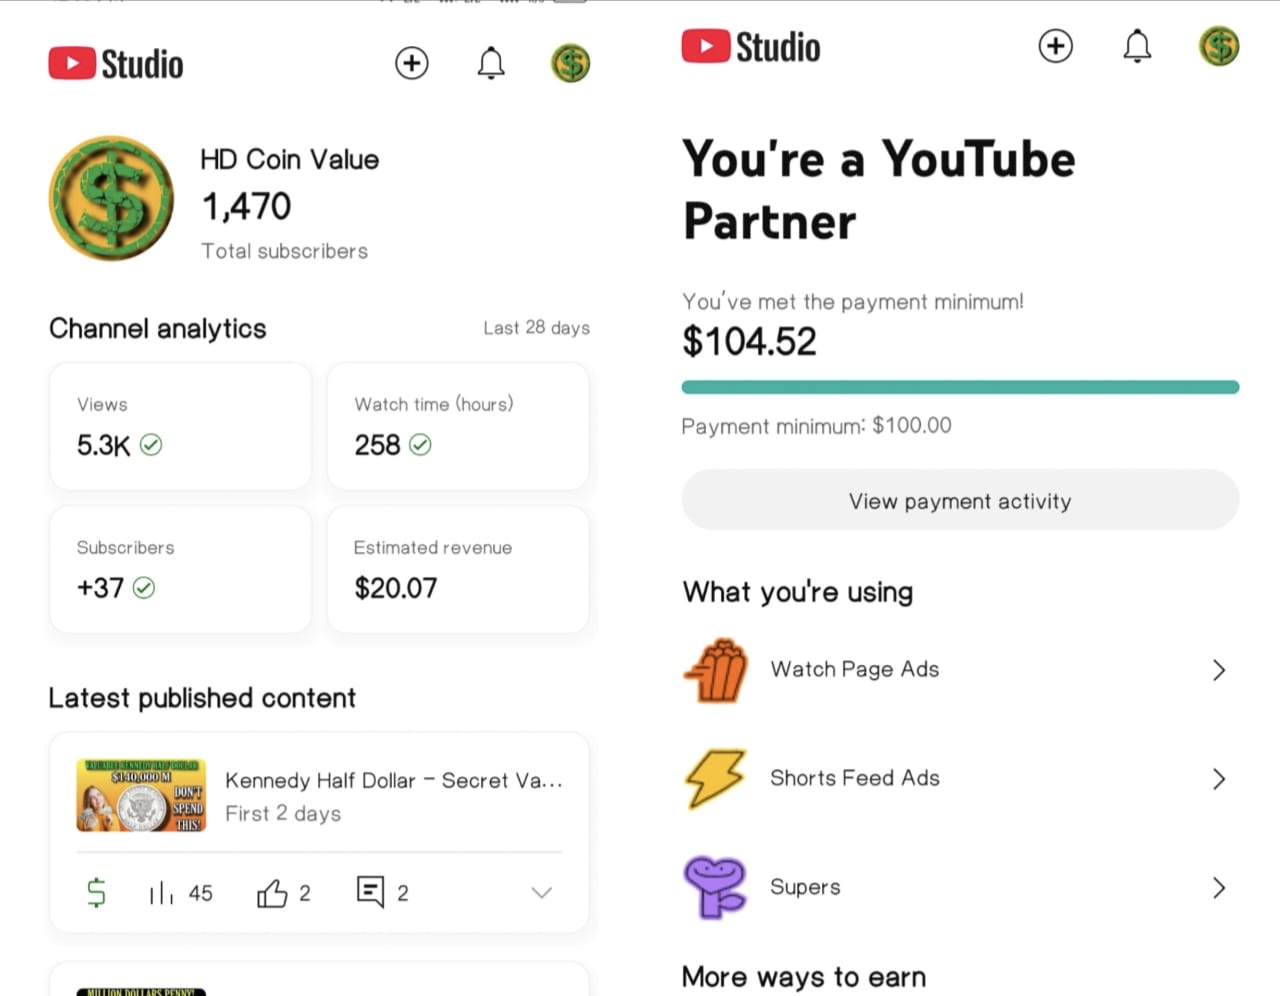The image size is (1280, 996).
Task: Click the revenue dollar icon under the video
Action: pyautogui.click(x=96, y=892)
